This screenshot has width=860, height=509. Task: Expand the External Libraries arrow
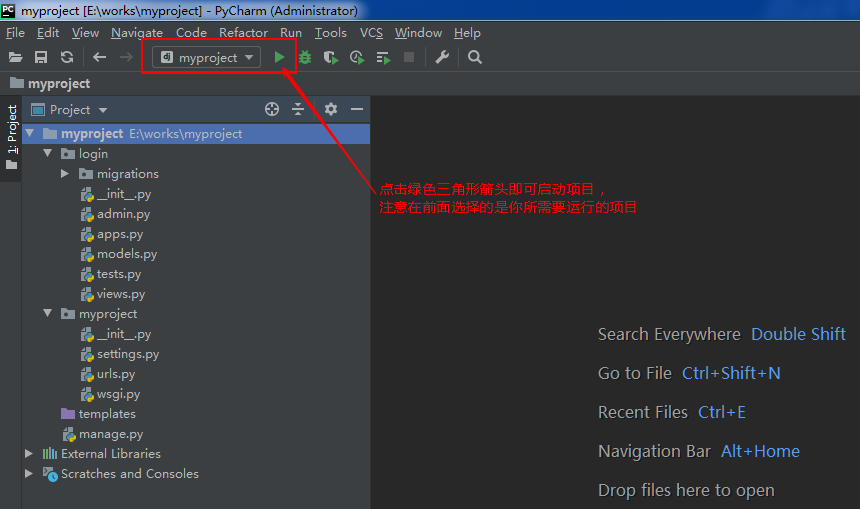coord(29,454)
